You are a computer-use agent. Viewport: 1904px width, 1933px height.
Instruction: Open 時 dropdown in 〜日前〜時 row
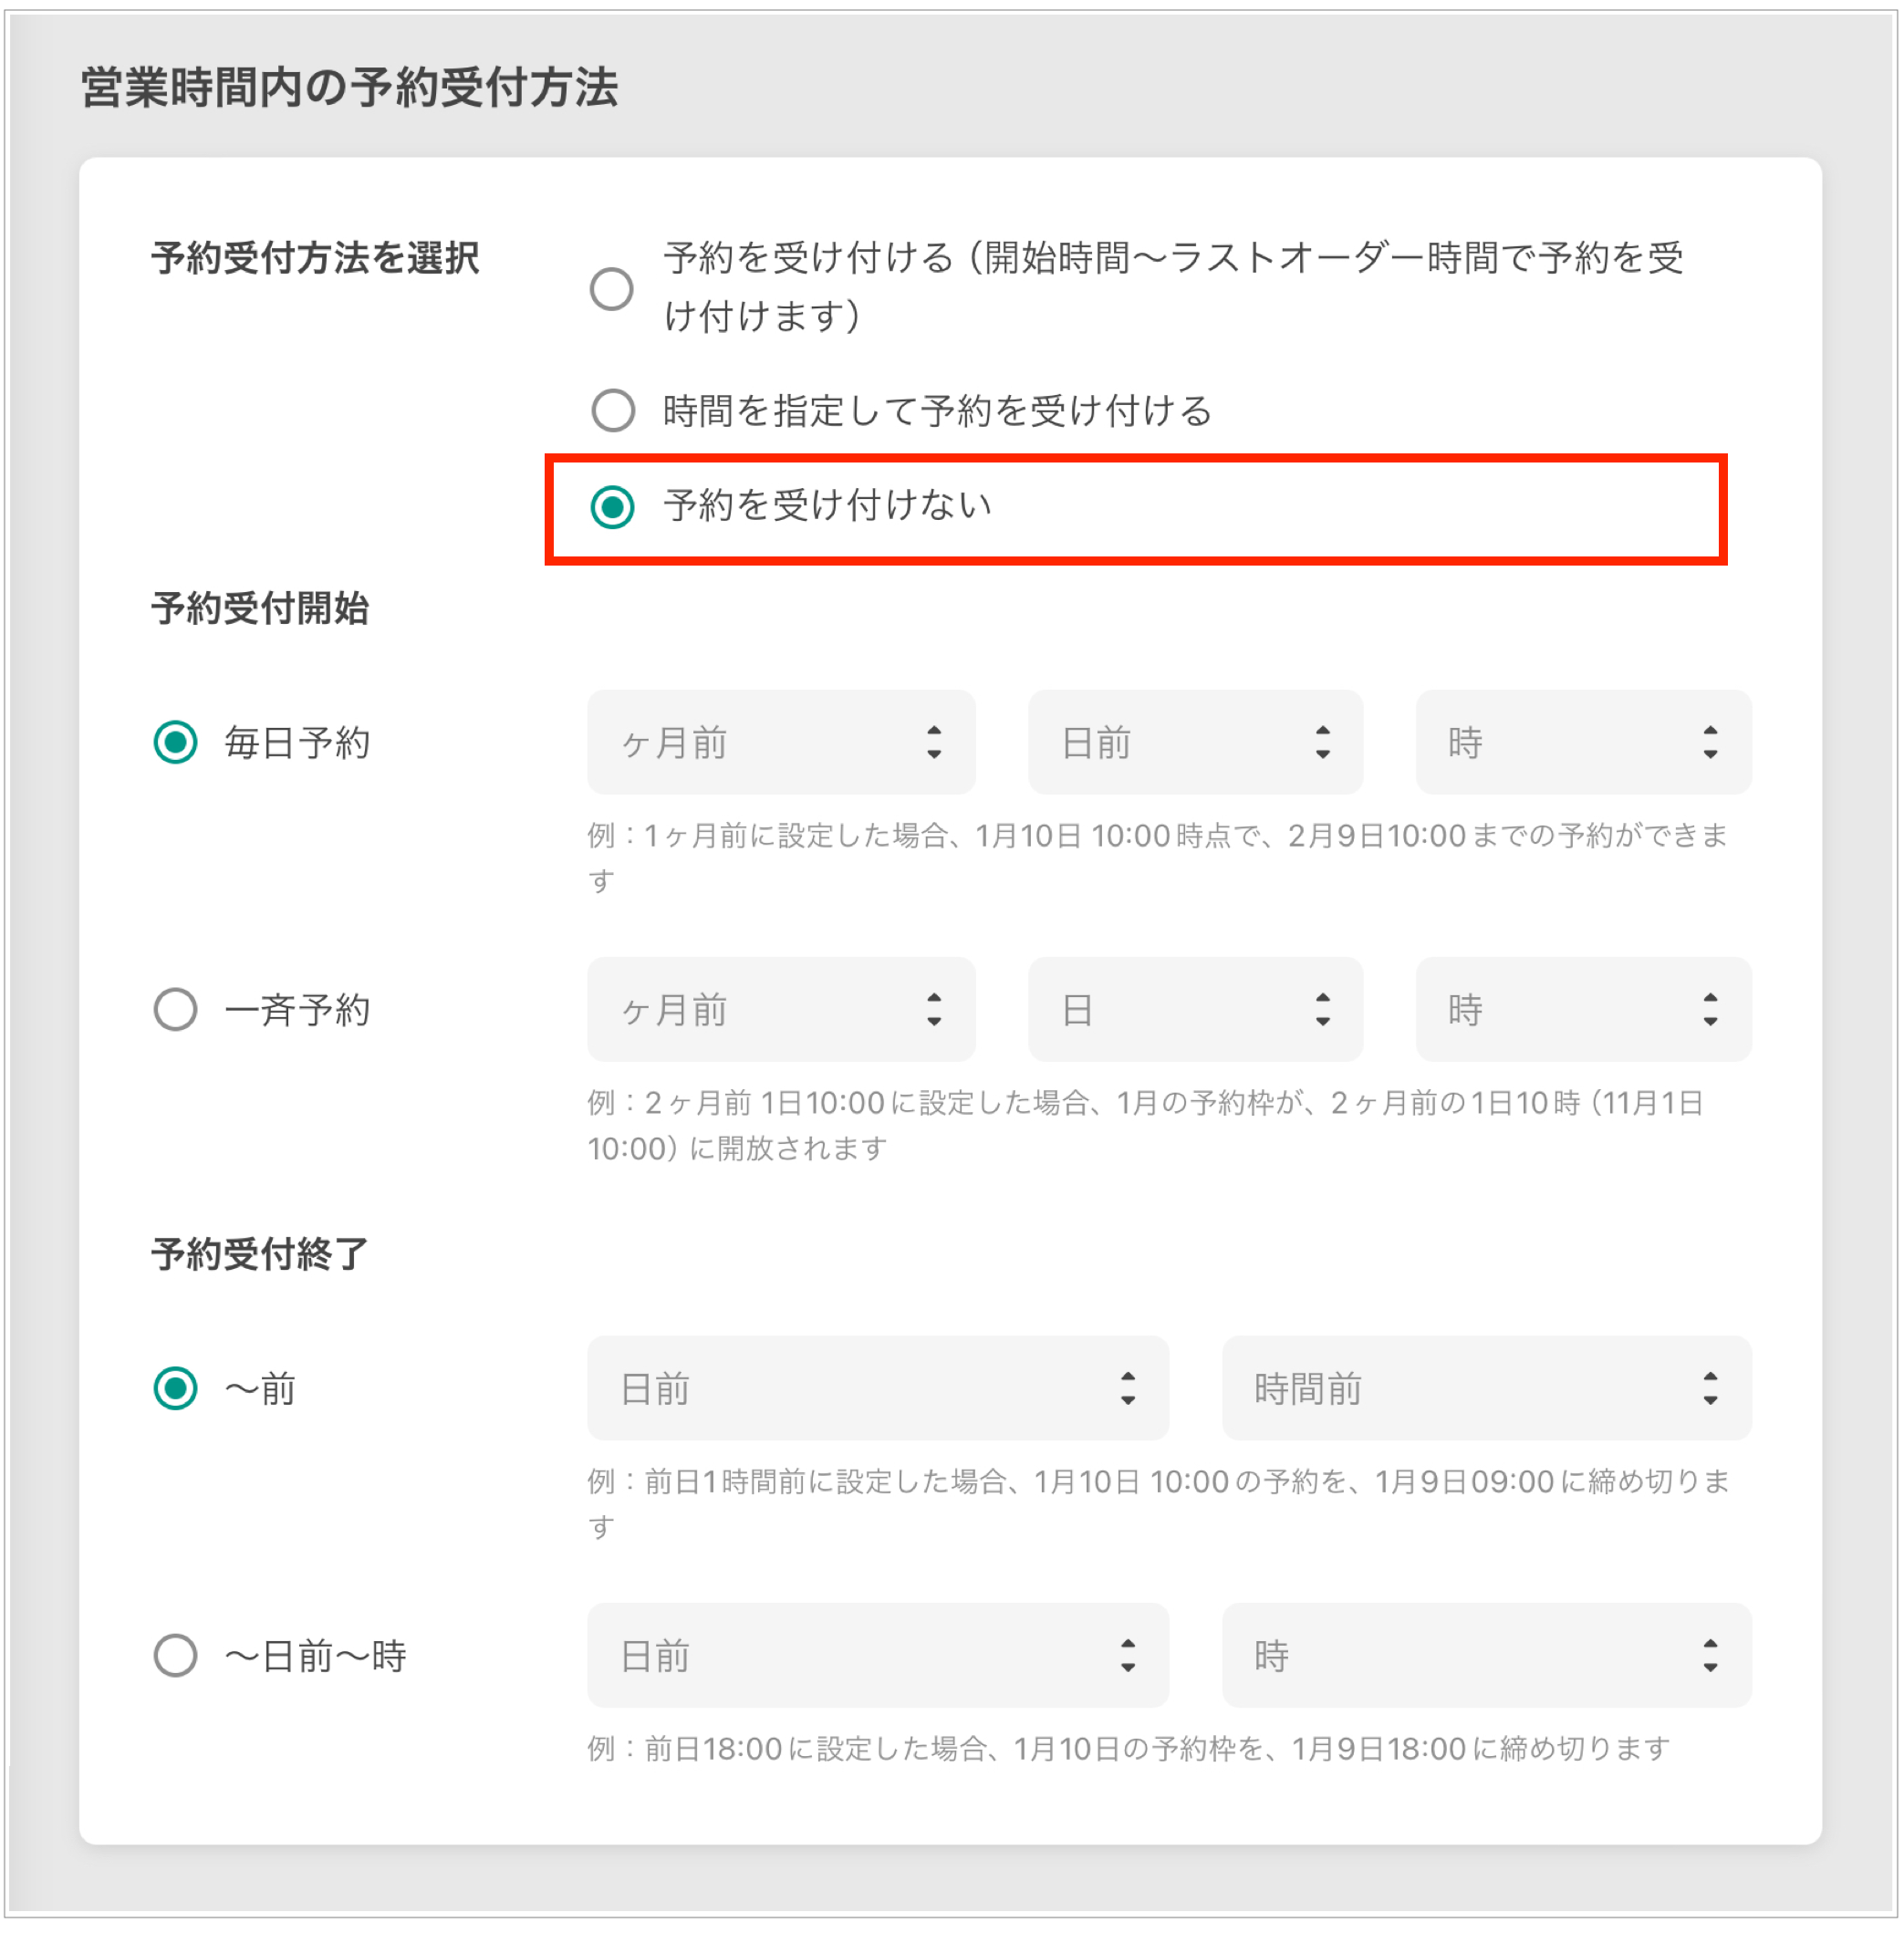click(x=1486, y=1655)
